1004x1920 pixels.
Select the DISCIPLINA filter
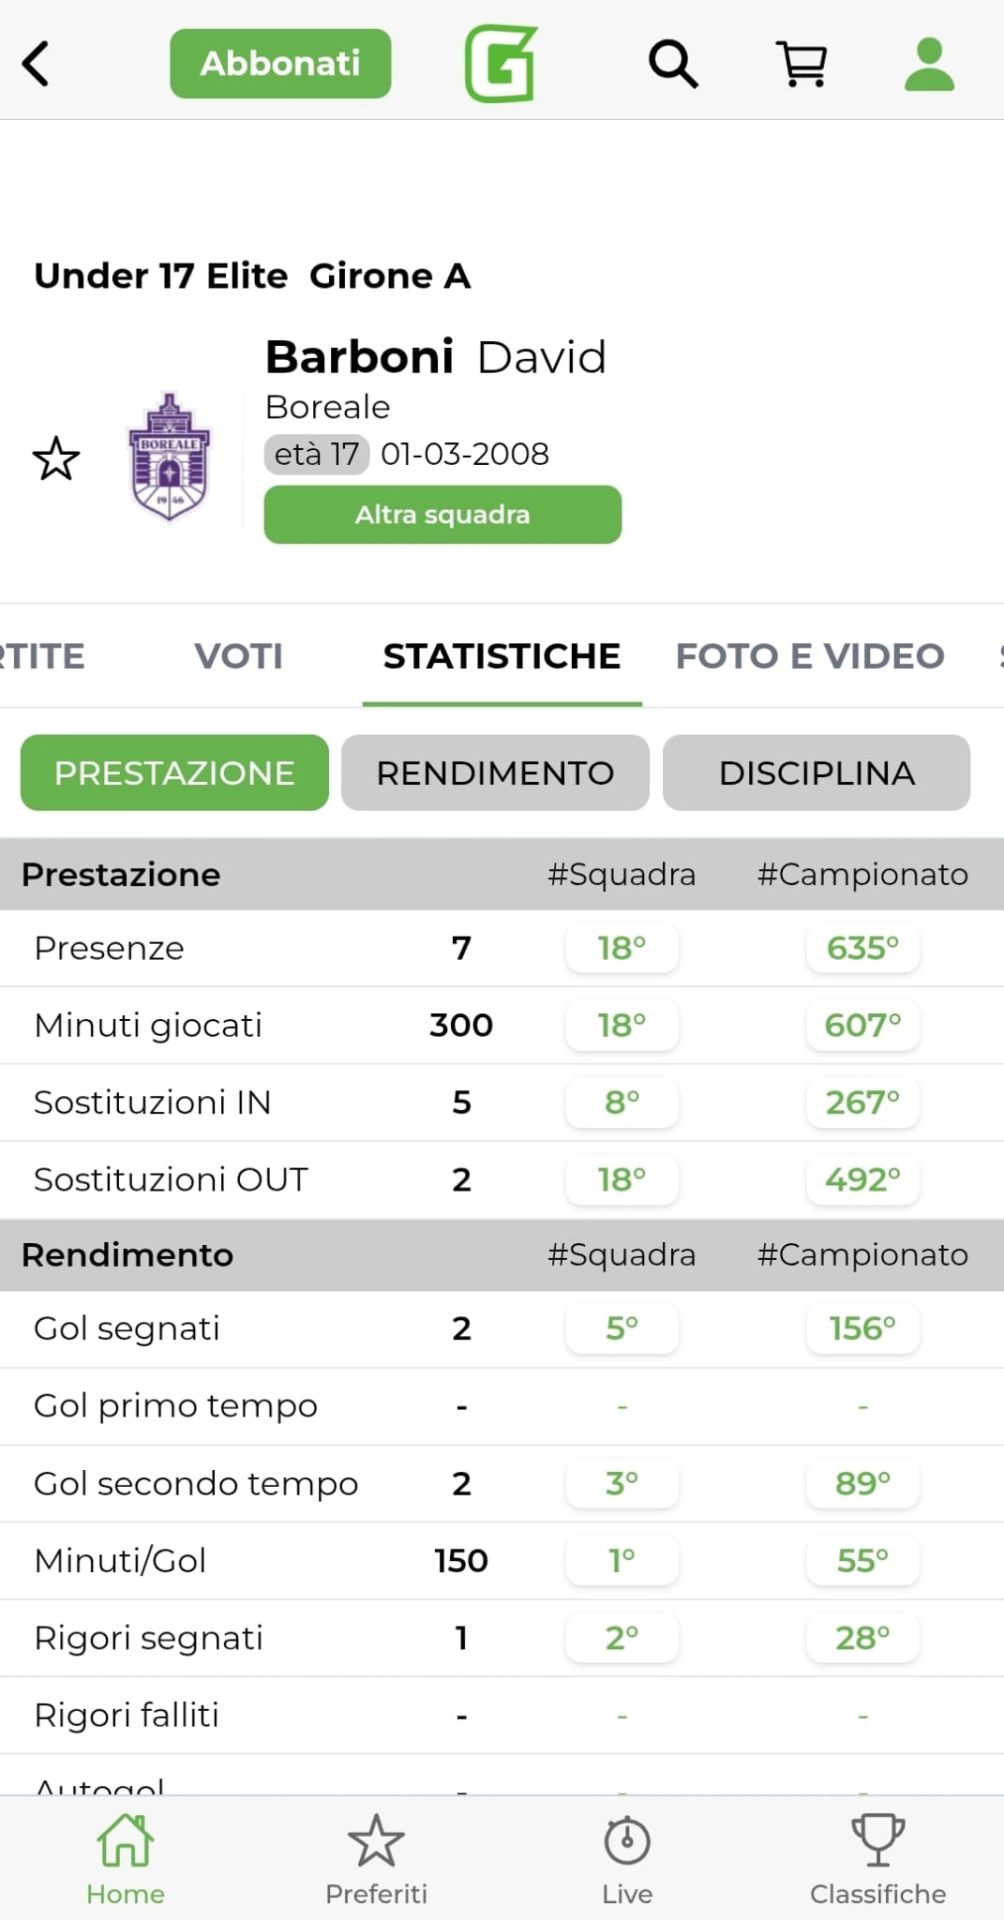816,773
